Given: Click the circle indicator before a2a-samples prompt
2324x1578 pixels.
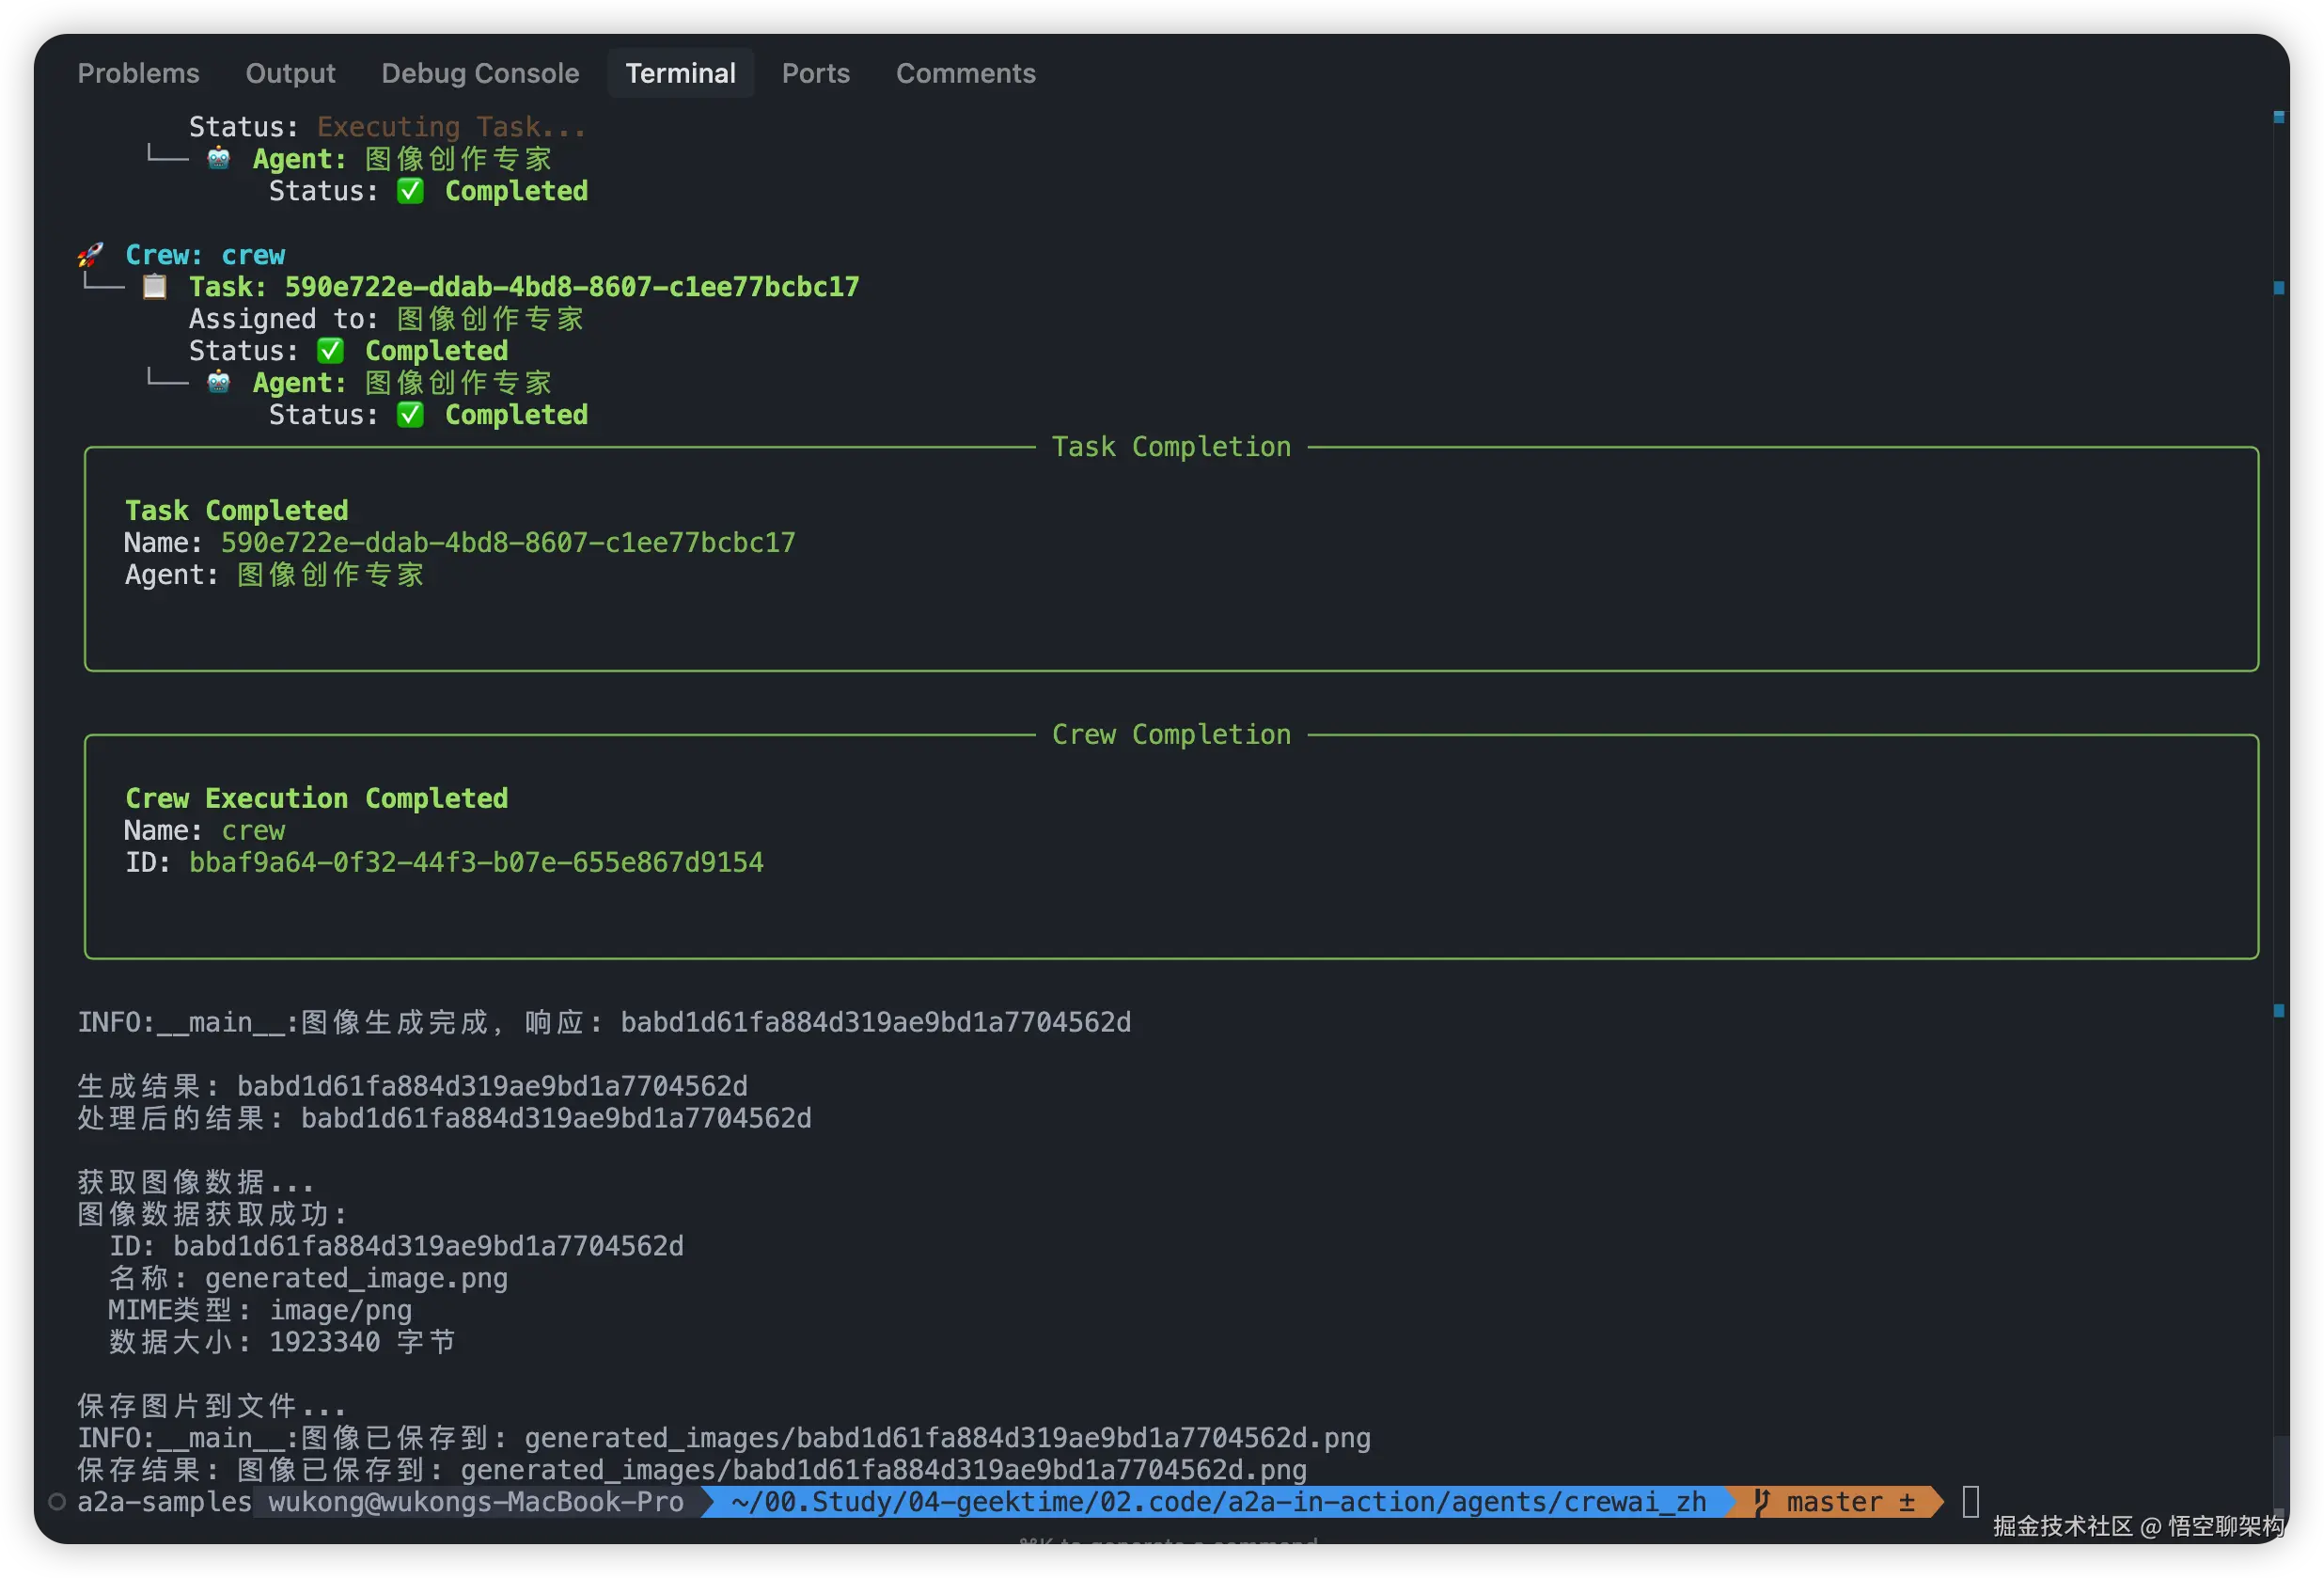Looking at the screenshot, I should [57, 1501].
